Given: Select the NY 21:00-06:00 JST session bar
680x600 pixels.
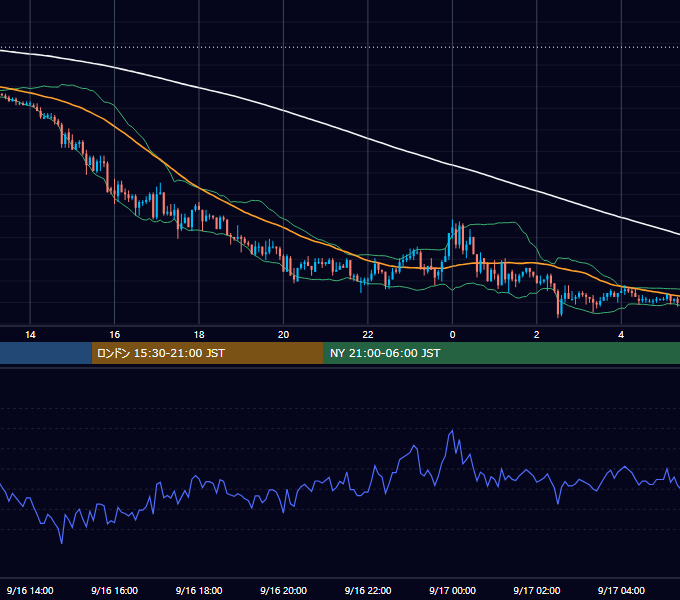Looking at the screenshot, I should (502, 353).
